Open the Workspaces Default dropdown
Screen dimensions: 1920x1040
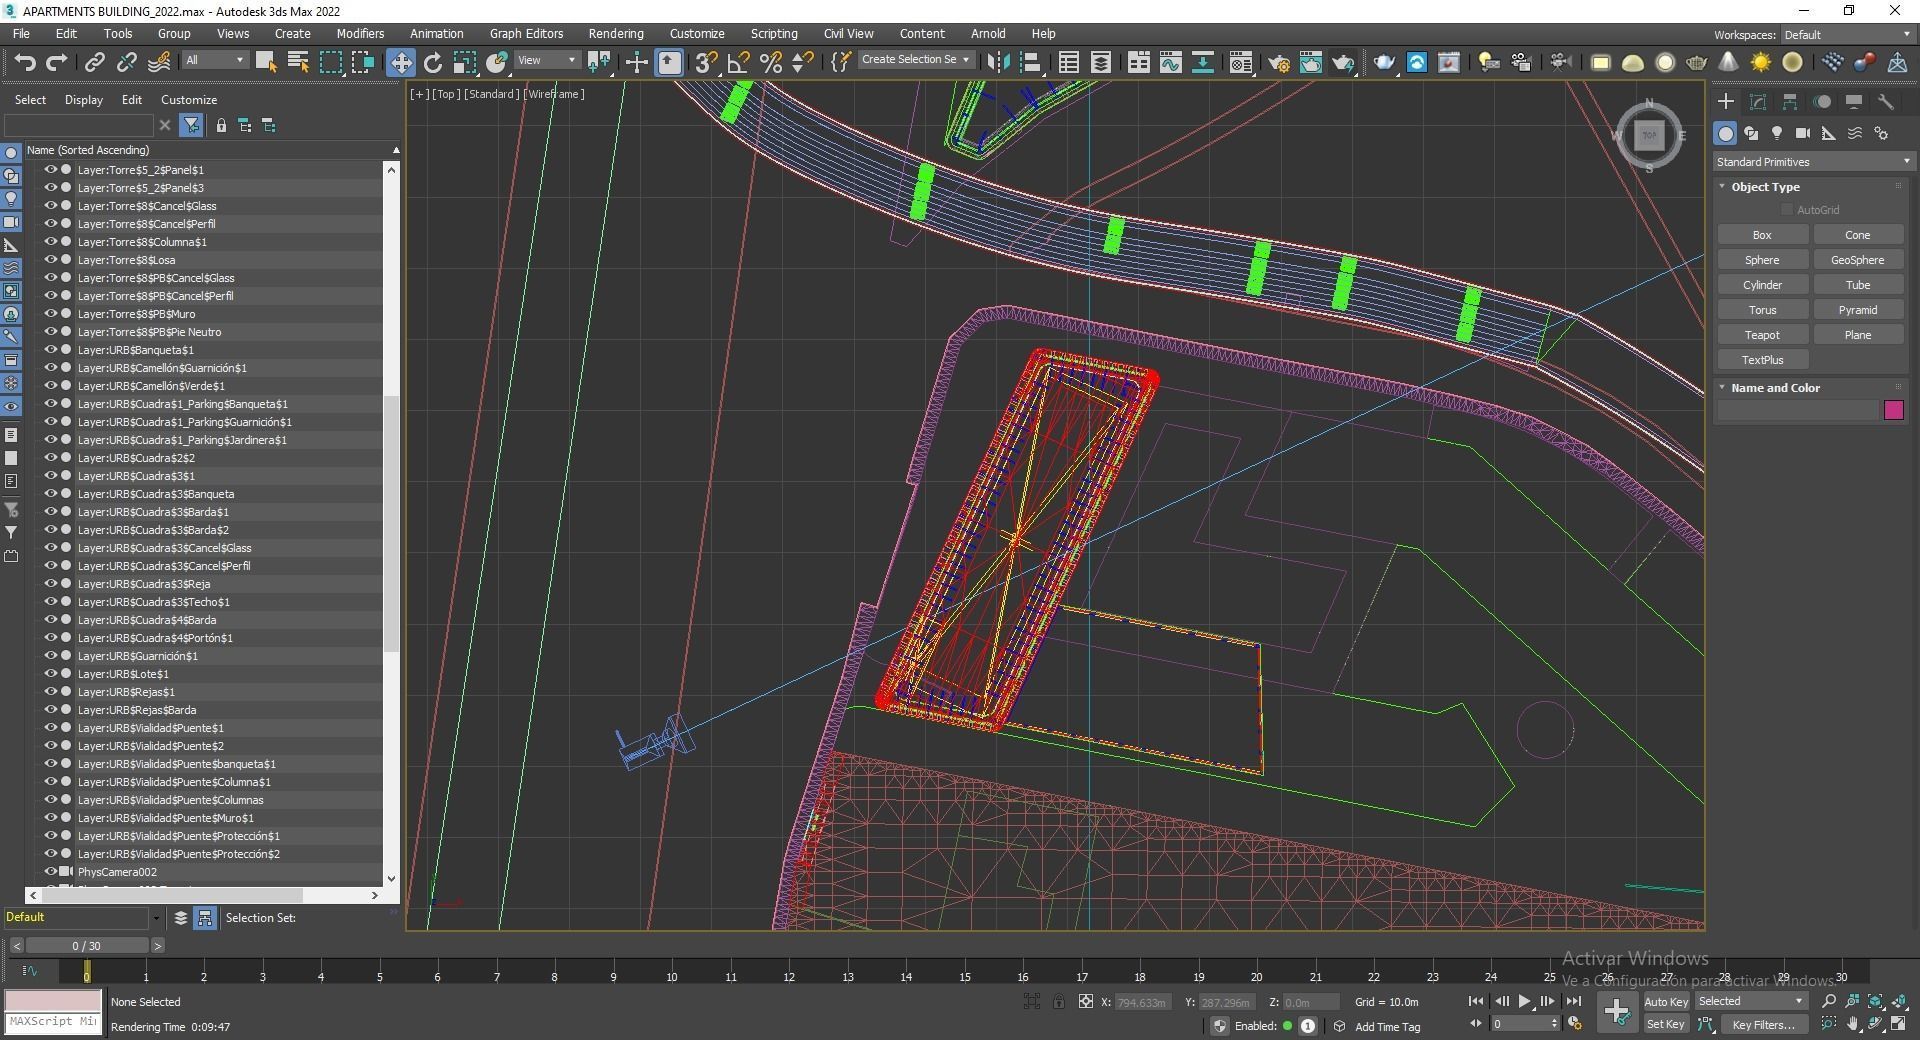pos(1847,35)
